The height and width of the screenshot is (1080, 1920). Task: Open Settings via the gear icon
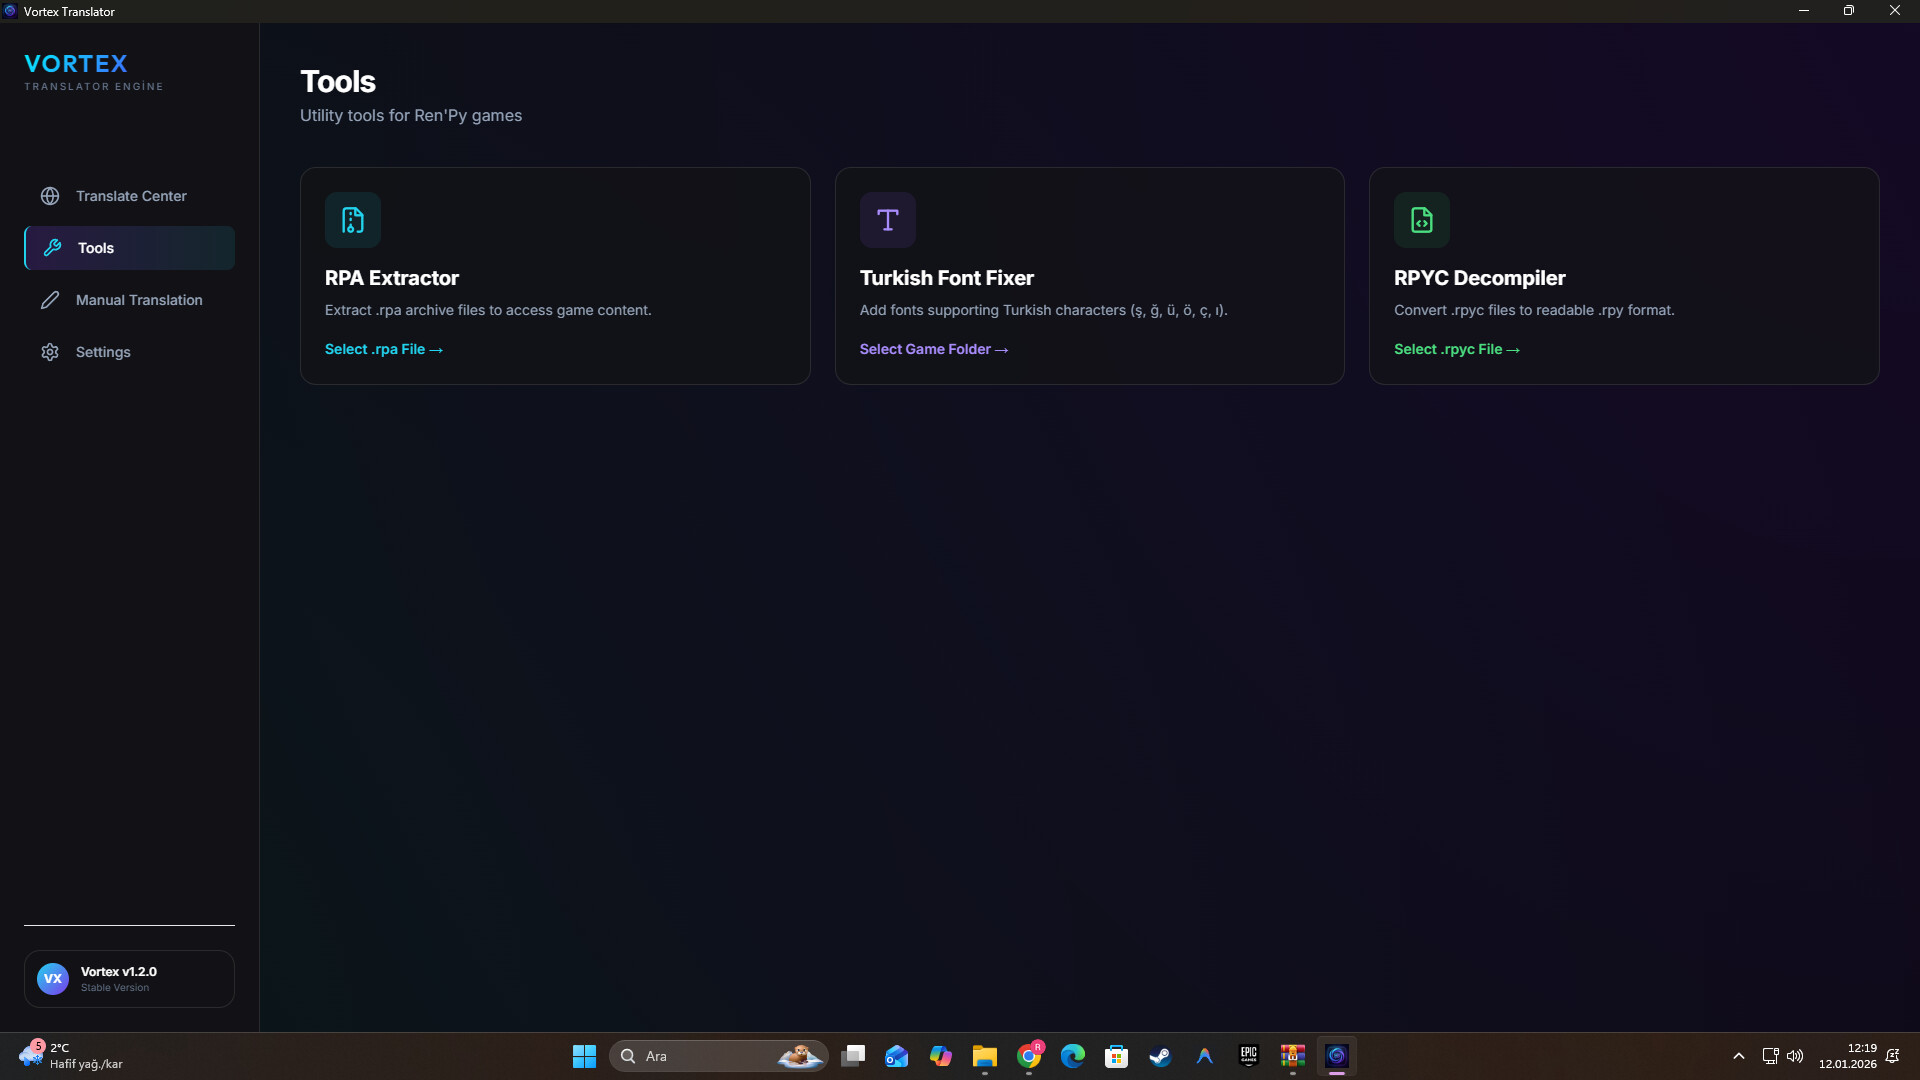[49, 352]
